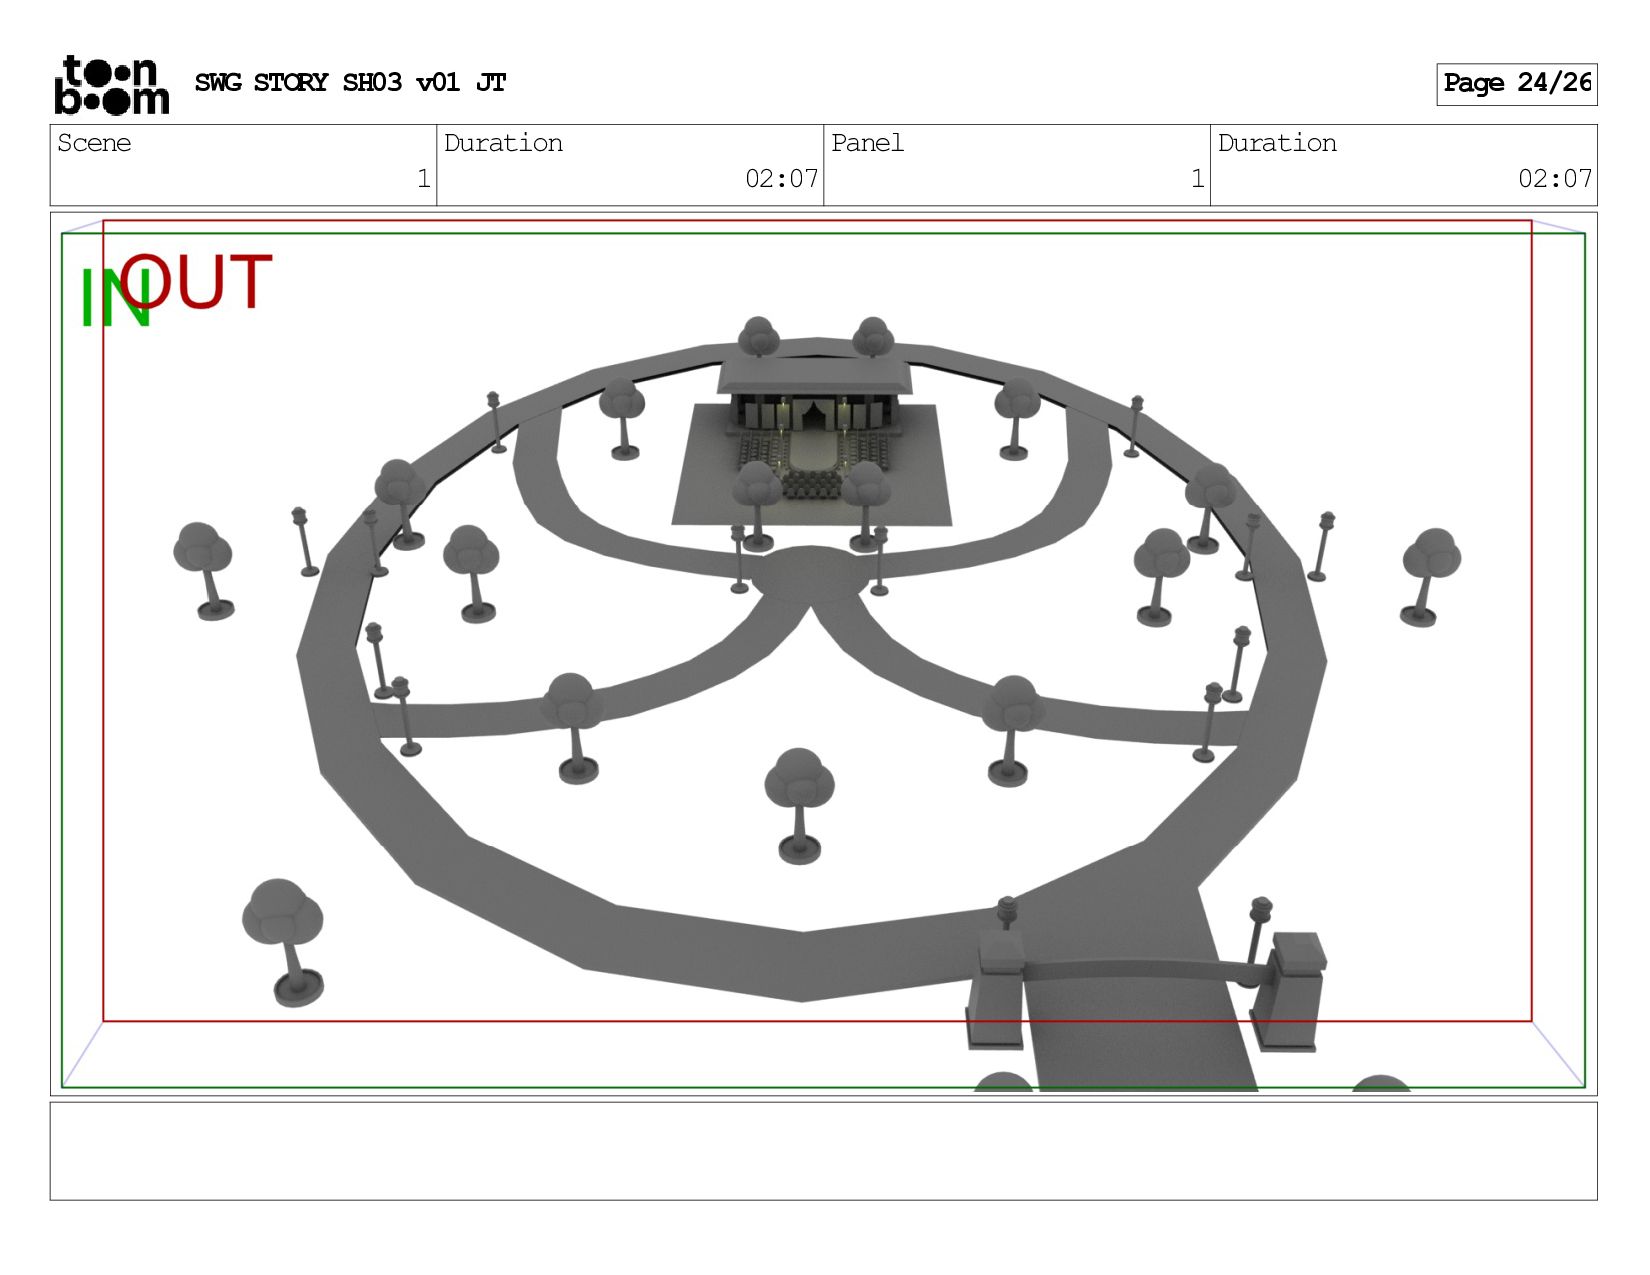The width and height of the screenshot is (1650, 1275).
Task: Click the Scene Duration value 02:07
Action: tap(782, 179)
